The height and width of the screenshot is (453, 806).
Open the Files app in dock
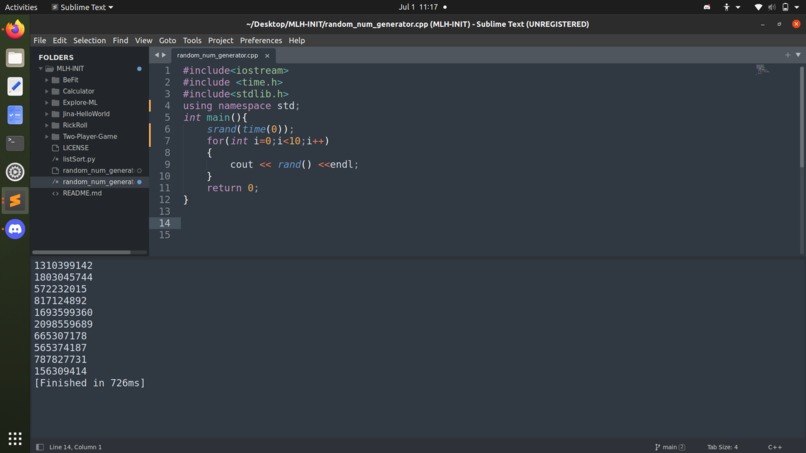[15, 58]
